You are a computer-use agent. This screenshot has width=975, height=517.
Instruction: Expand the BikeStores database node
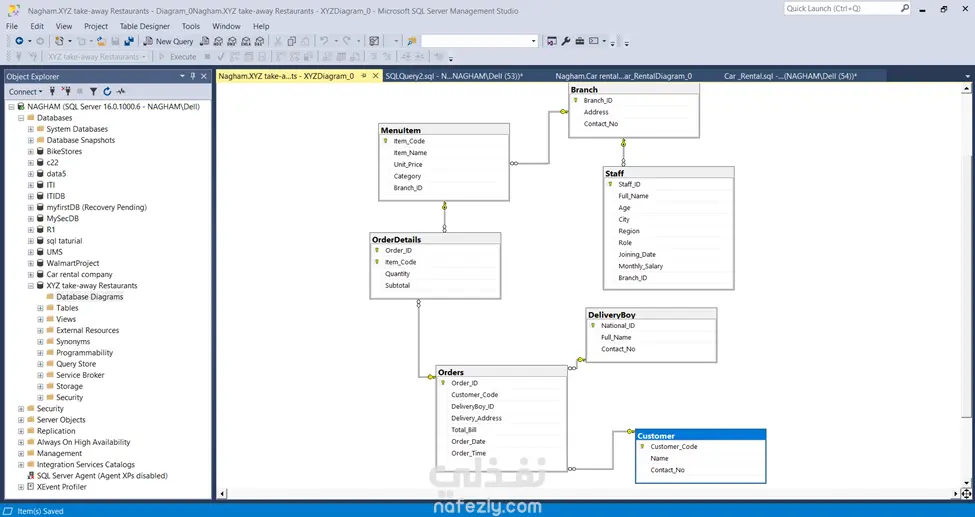point(31,151)
